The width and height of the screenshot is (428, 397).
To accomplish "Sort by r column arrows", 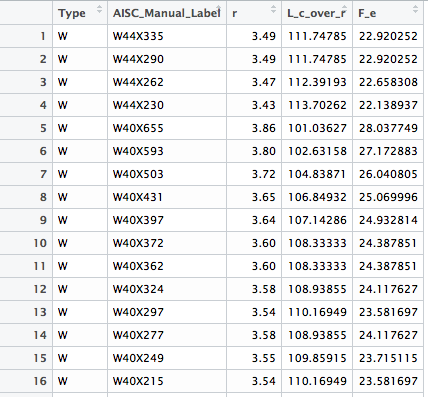I will pyautogui.click(x=273, y=10).
